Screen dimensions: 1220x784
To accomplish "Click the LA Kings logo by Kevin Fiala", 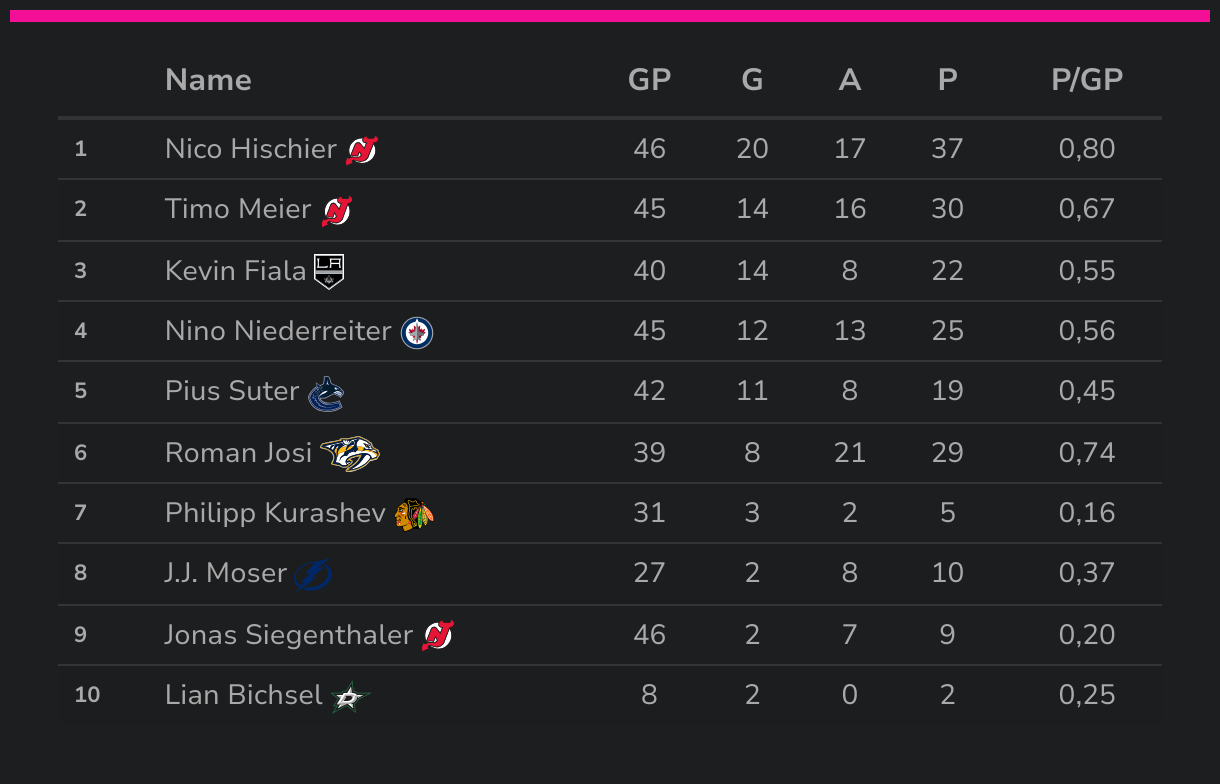I will [329, 271].
